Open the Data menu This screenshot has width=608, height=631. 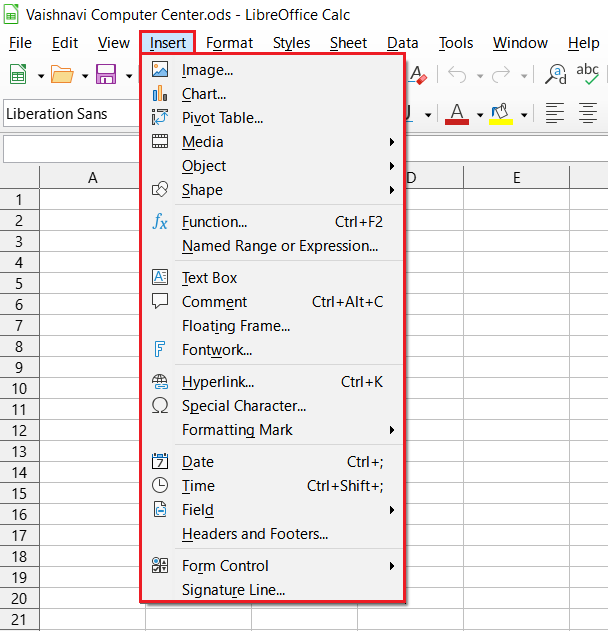pos(402,43)
